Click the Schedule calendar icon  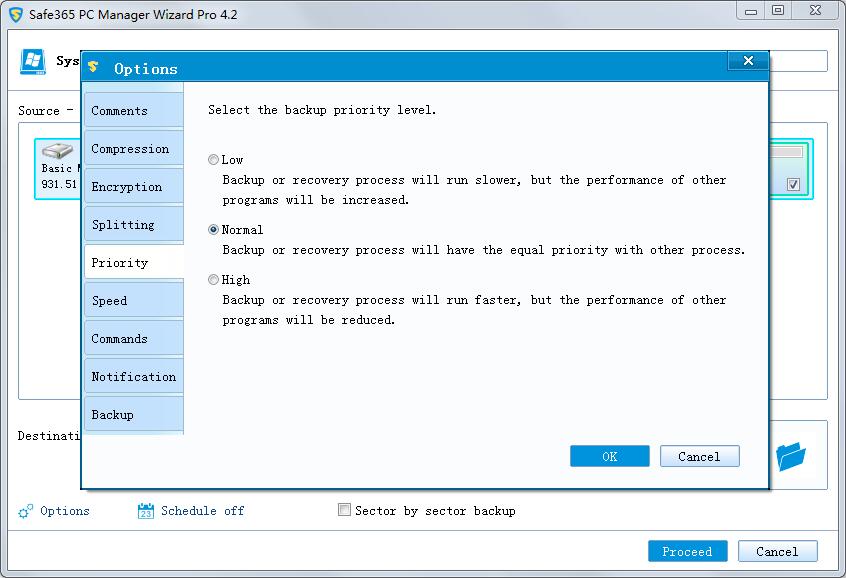(x=146, y=511)
